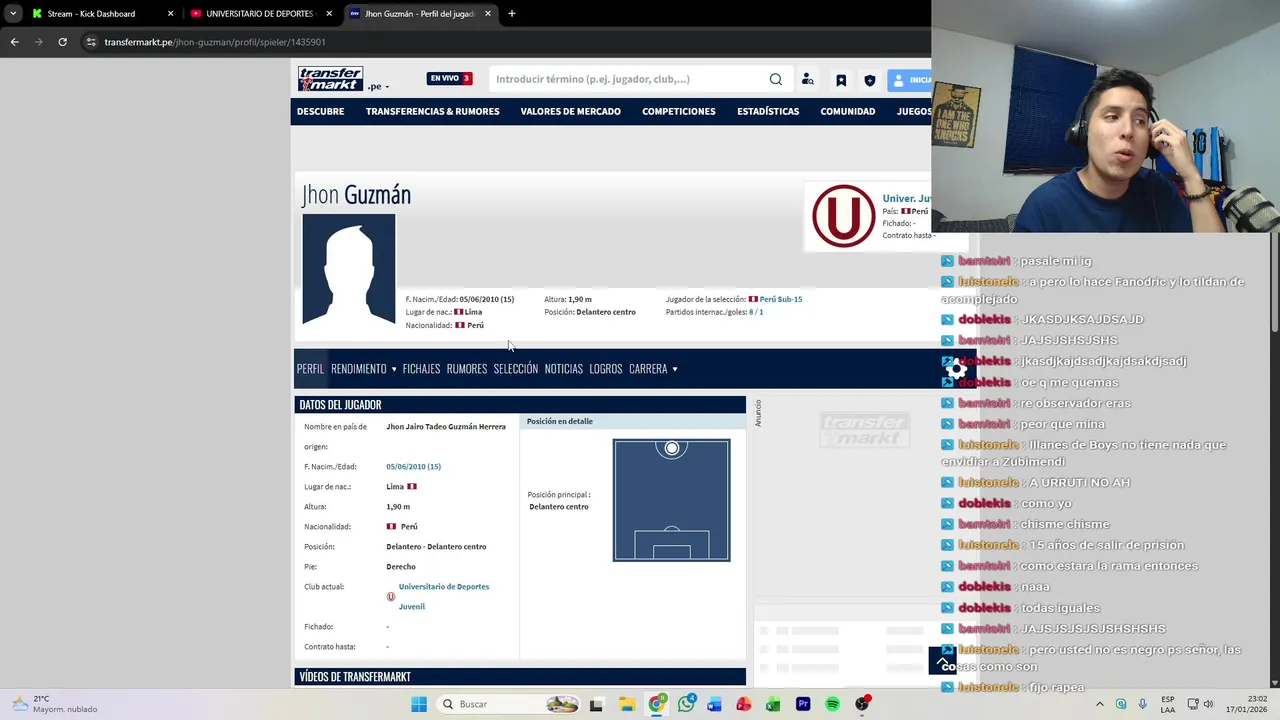
Task: Click the centre-forward marker on the pitch
Action: (672, 449)
